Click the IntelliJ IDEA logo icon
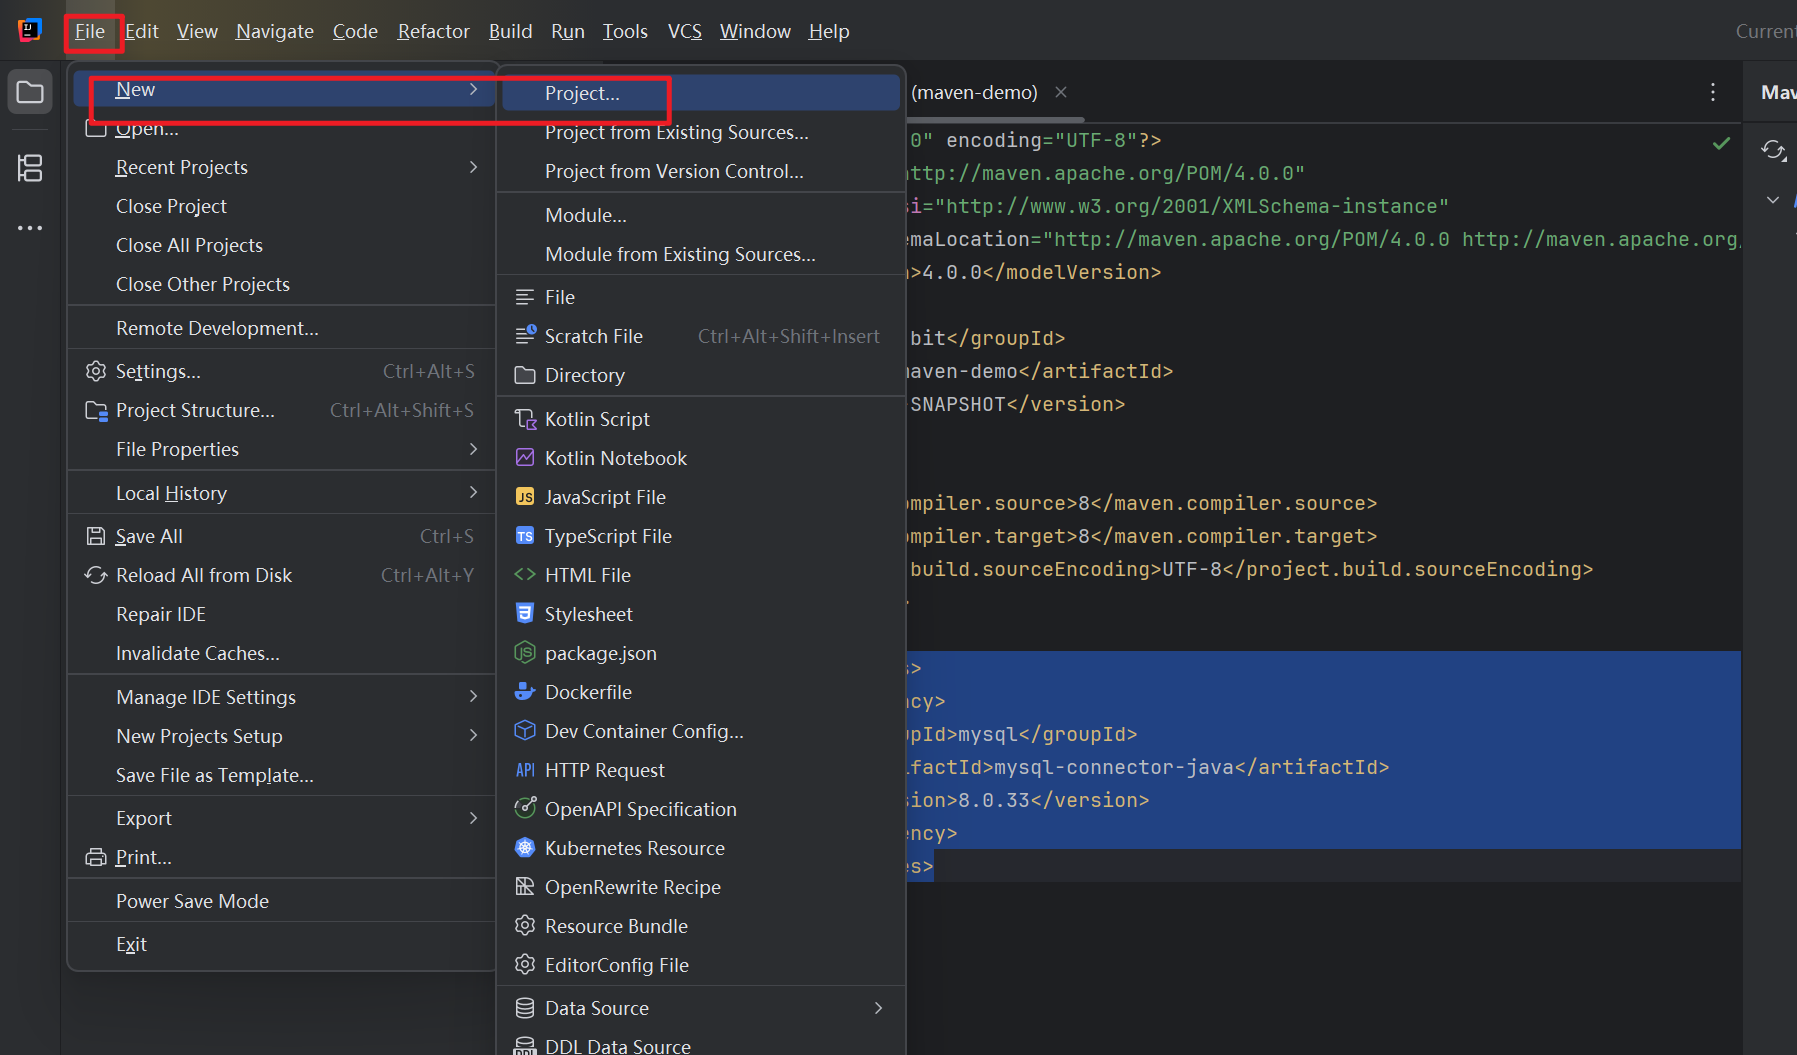 (30, 30)
